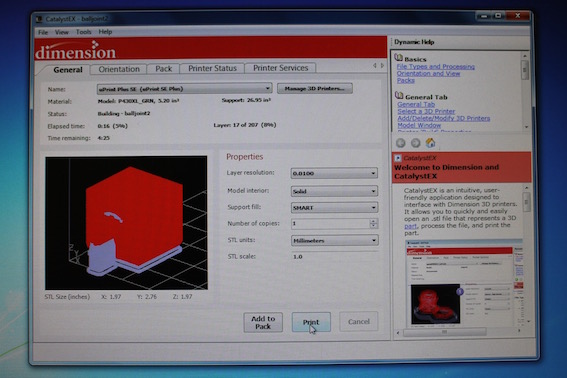Viewport: 567px width, 378px height.
Task: Open the General Tab help link
Action: (x=416, y=104)
